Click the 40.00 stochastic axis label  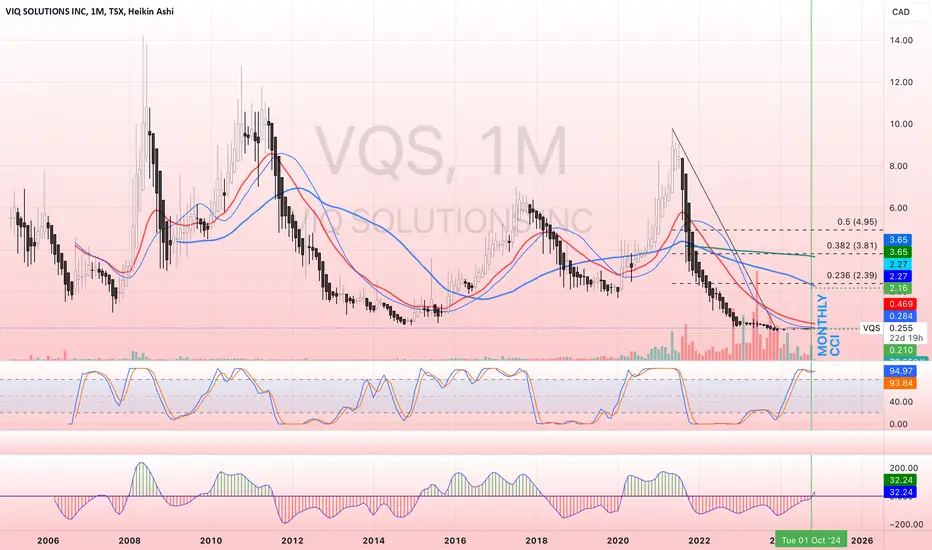[x=901, y=402]
